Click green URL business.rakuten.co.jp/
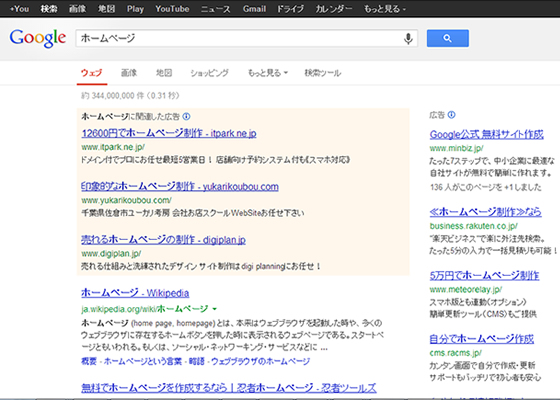The image size is (560, 400). (474, 226)
